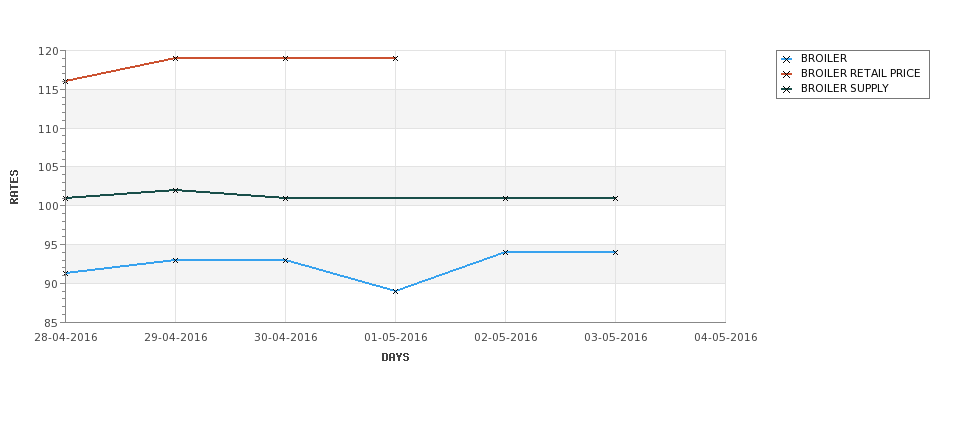The image size is (975, 429).
Task: Click retail price point at 28-04-2016
Action: 66,81
